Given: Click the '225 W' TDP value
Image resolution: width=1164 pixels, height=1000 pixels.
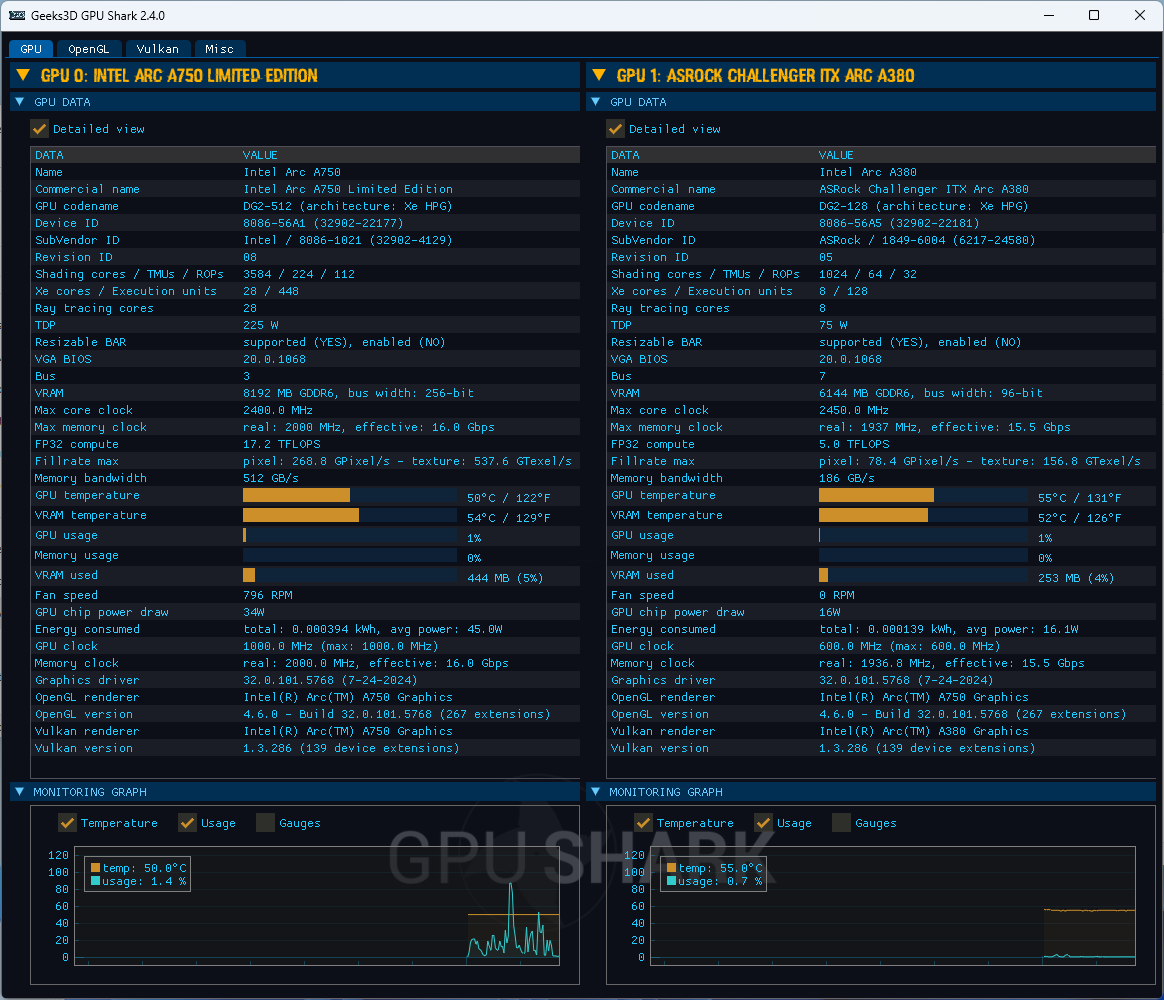Looking at the screenshot, I should pyautogui.click(x=261, y=325).
